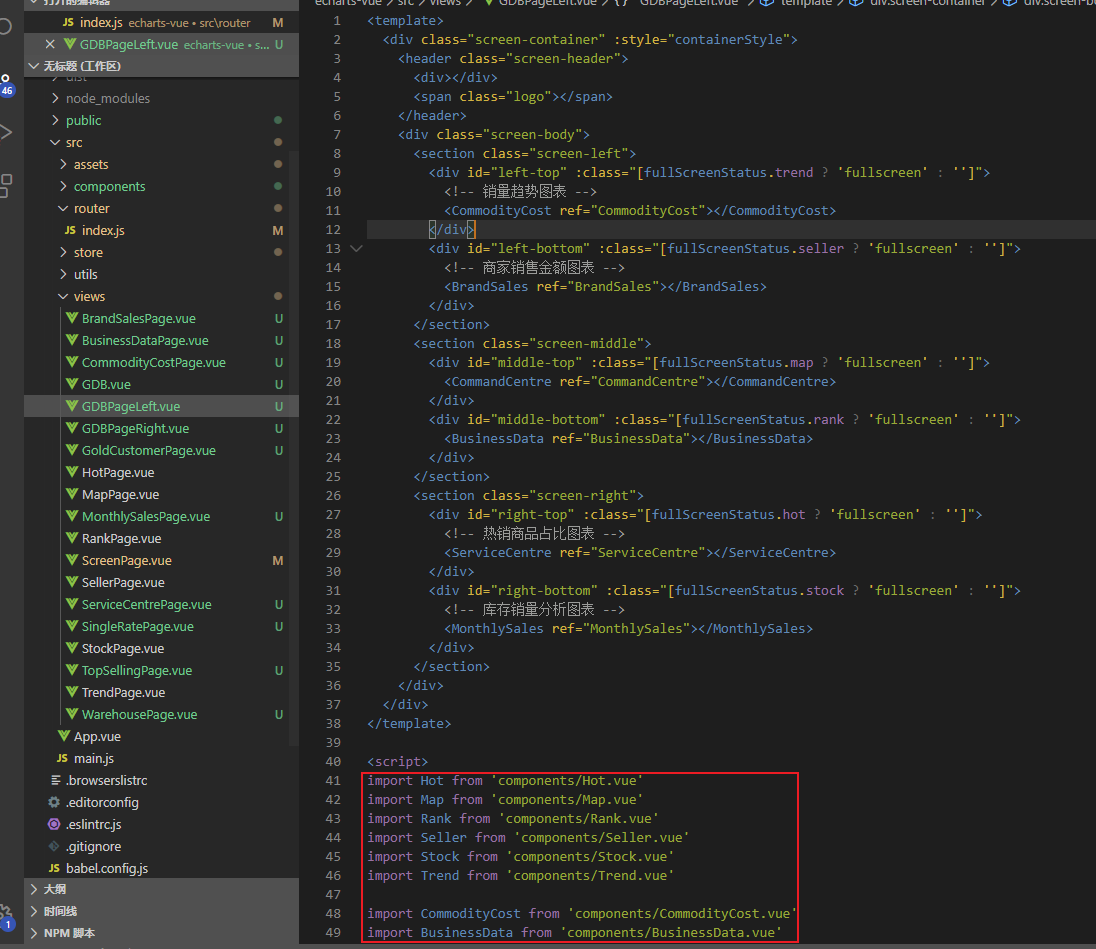This screenshot has width=1096, height=949.
Task: Open Run and Debug activity bar icon
Action: pyautogui.click(x=6, y=131)
